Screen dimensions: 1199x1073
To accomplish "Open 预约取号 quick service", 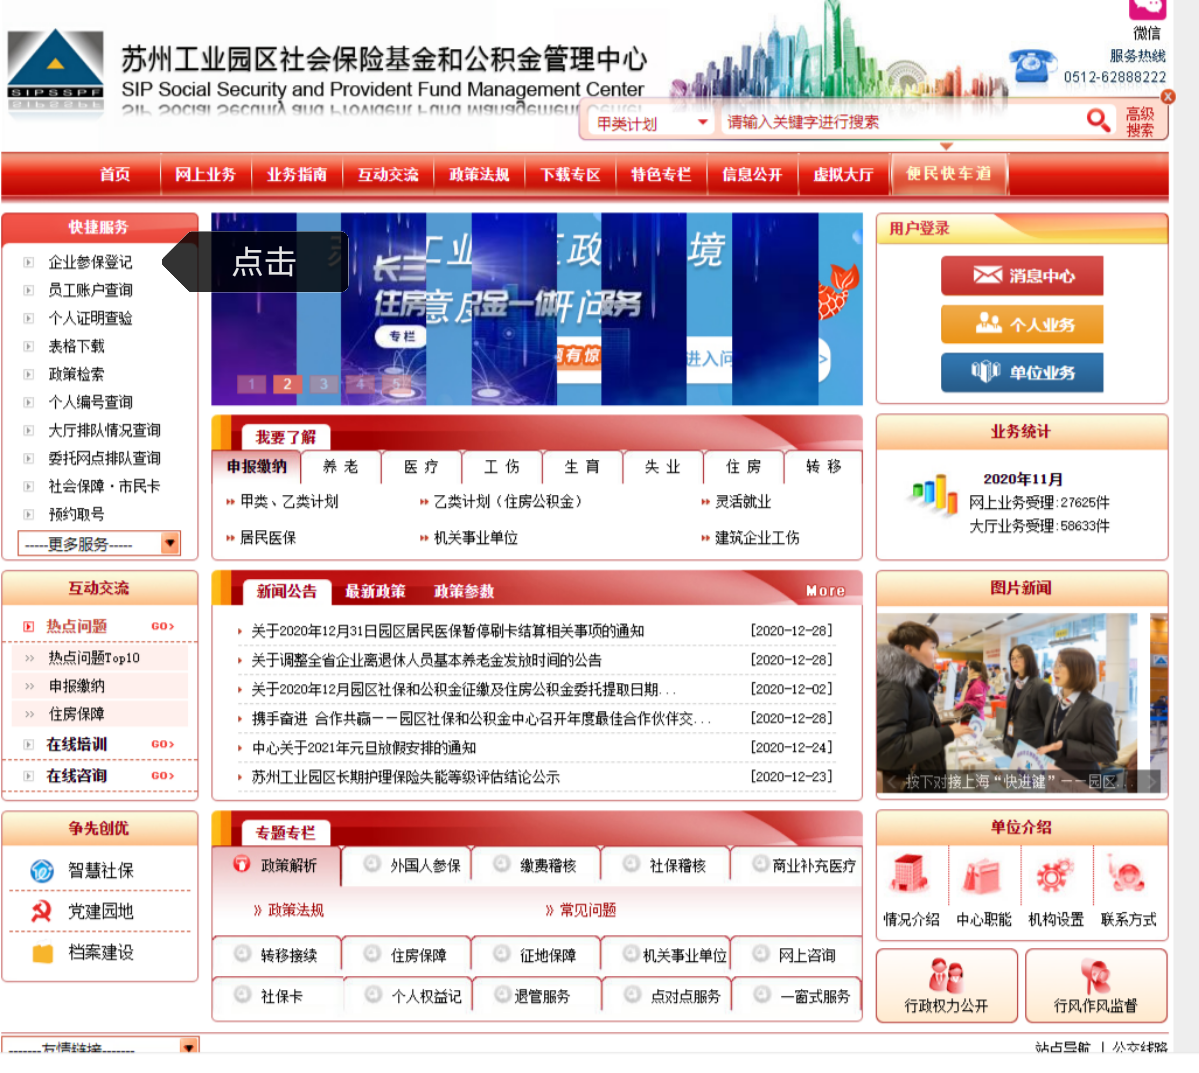I will point(76,514).
